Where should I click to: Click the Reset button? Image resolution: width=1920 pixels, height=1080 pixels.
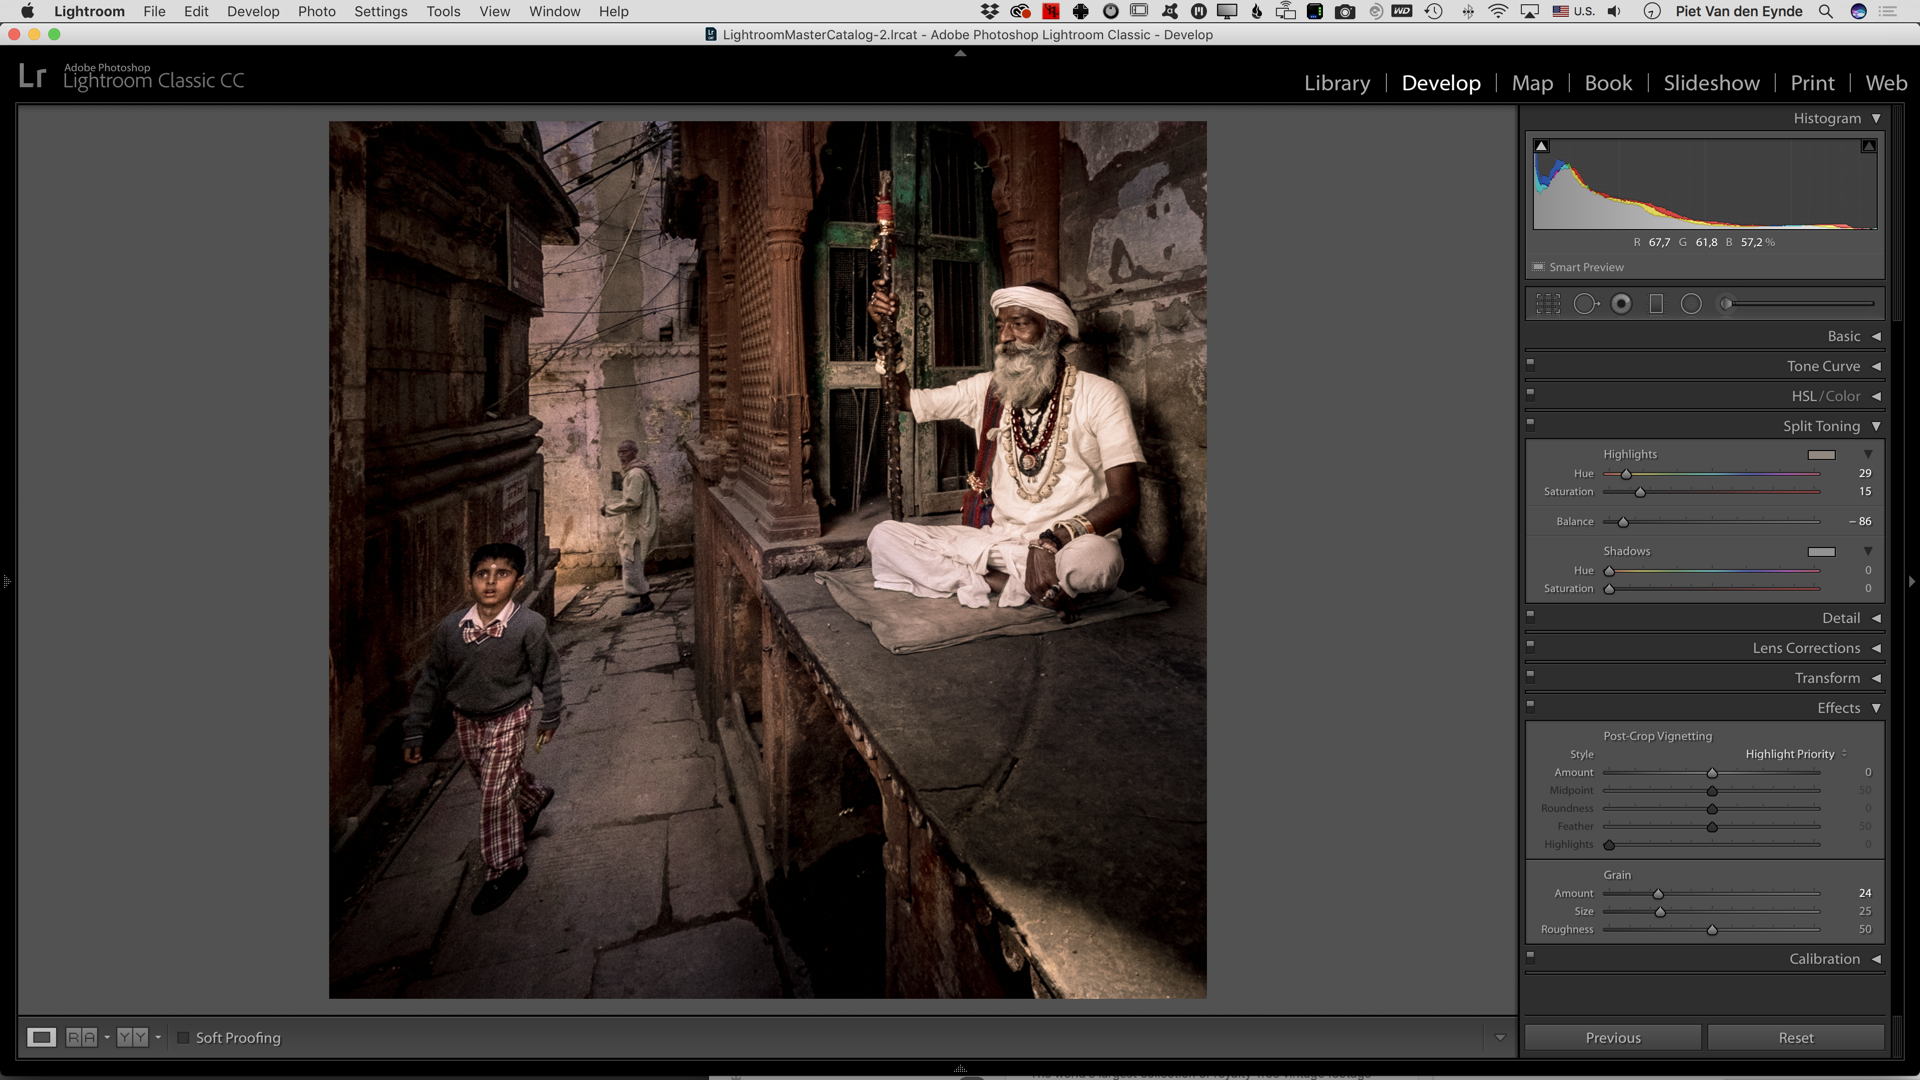coord(1795,1038)
